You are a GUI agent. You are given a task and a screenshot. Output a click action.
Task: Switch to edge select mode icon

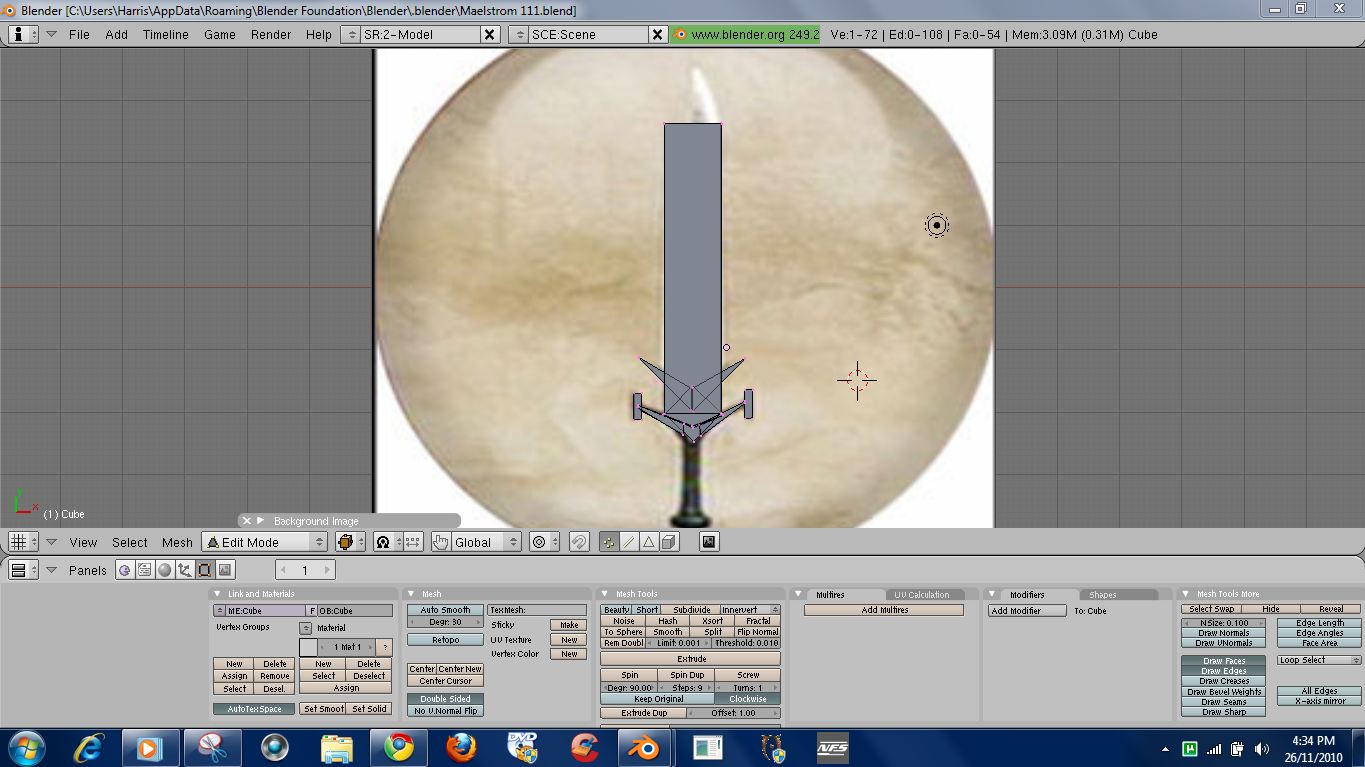click(628, 542)
